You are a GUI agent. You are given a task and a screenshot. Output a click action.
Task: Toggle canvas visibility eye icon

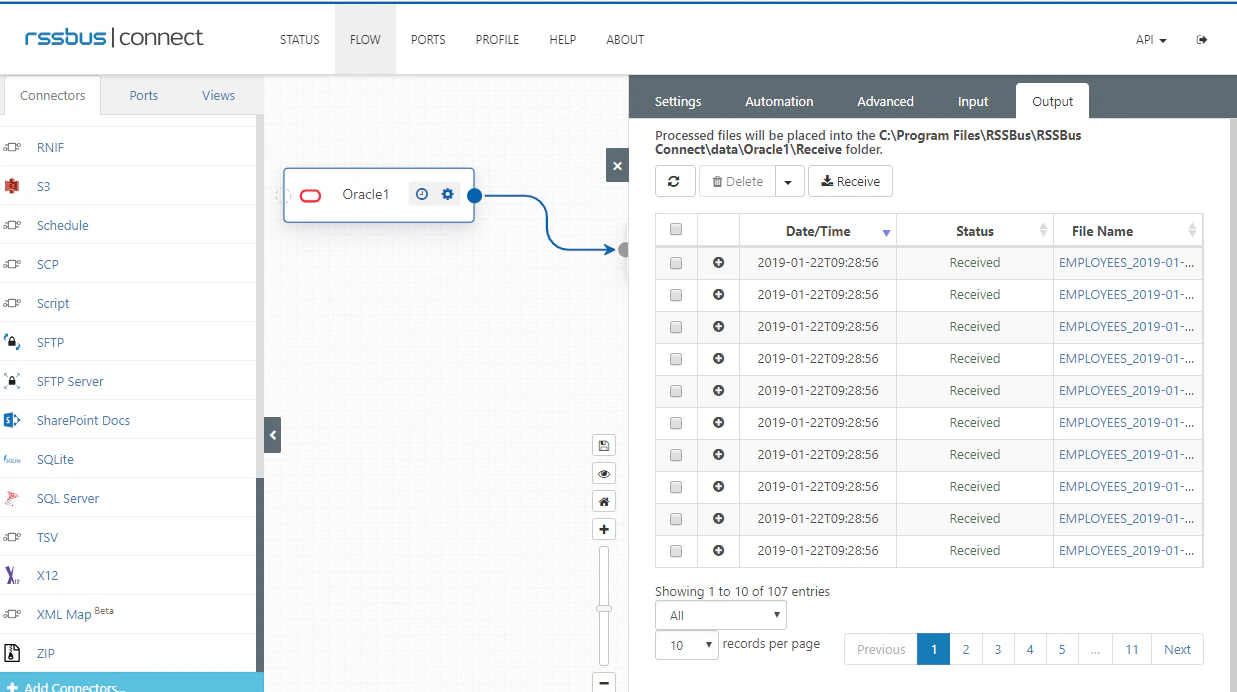pyautogui.click(x=604, y=473)
